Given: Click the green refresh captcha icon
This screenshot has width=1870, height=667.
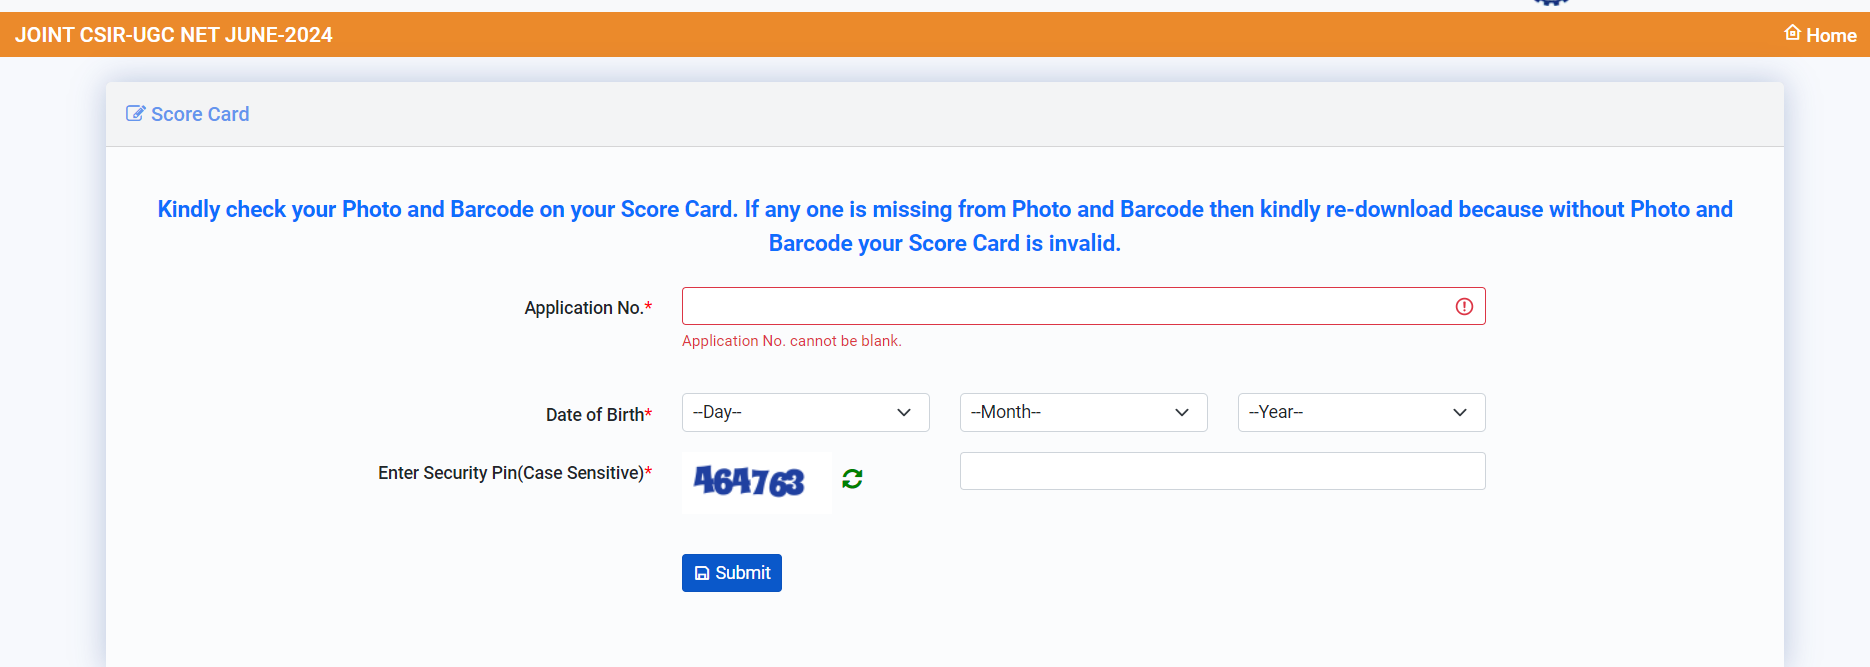Looking at the screenshot, I should click(x=852, y=479).
